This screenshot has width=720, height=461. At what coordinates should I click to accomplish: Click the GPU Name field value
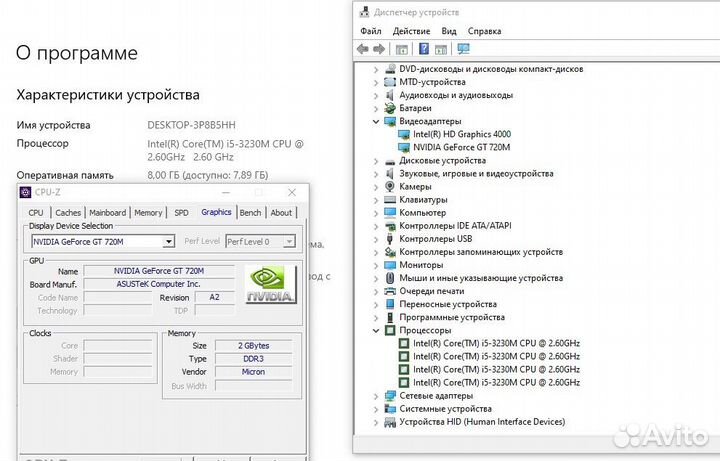pos(159,271)
